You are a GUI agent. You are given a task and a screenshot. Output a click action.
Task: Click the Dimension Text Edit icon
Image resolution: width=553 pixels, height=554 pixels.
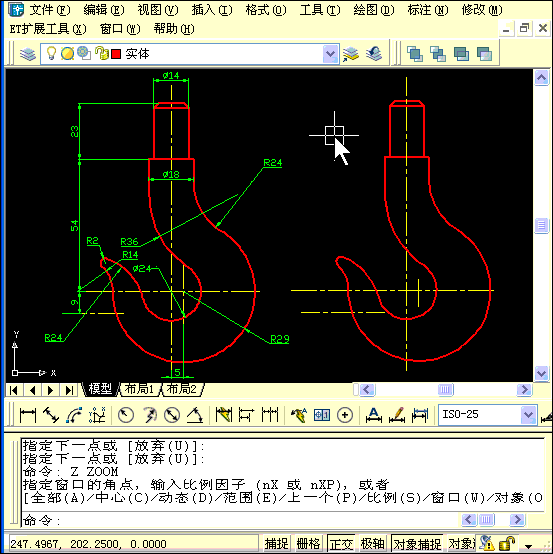click(x=397, y=415)
